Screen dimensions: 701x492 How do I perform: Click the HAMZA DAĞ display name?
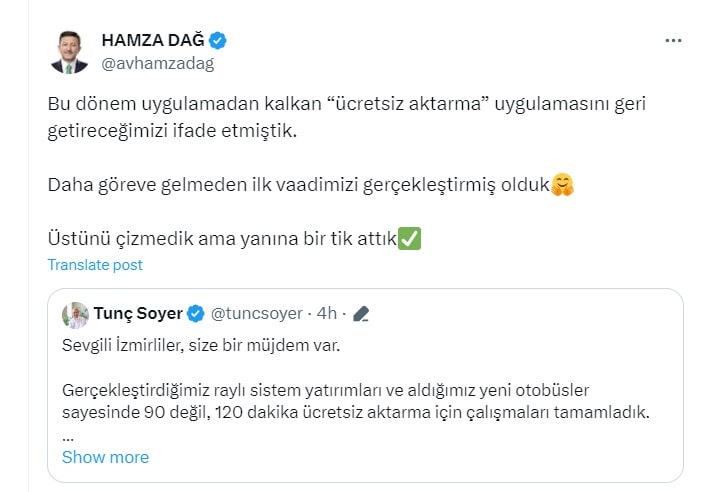(x=153, y=41)
